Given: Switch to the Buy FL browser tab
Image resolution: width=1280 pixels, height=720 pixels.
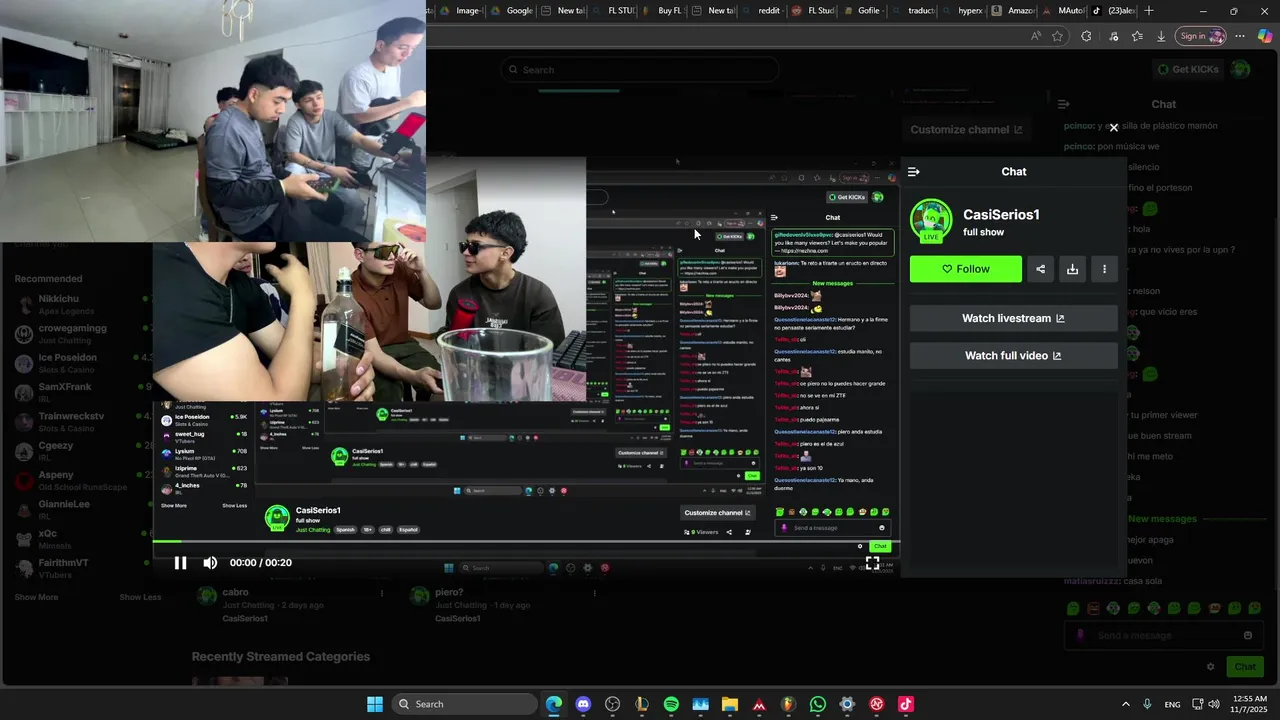Looking at the screenshot, I should (x=660, y=11).
